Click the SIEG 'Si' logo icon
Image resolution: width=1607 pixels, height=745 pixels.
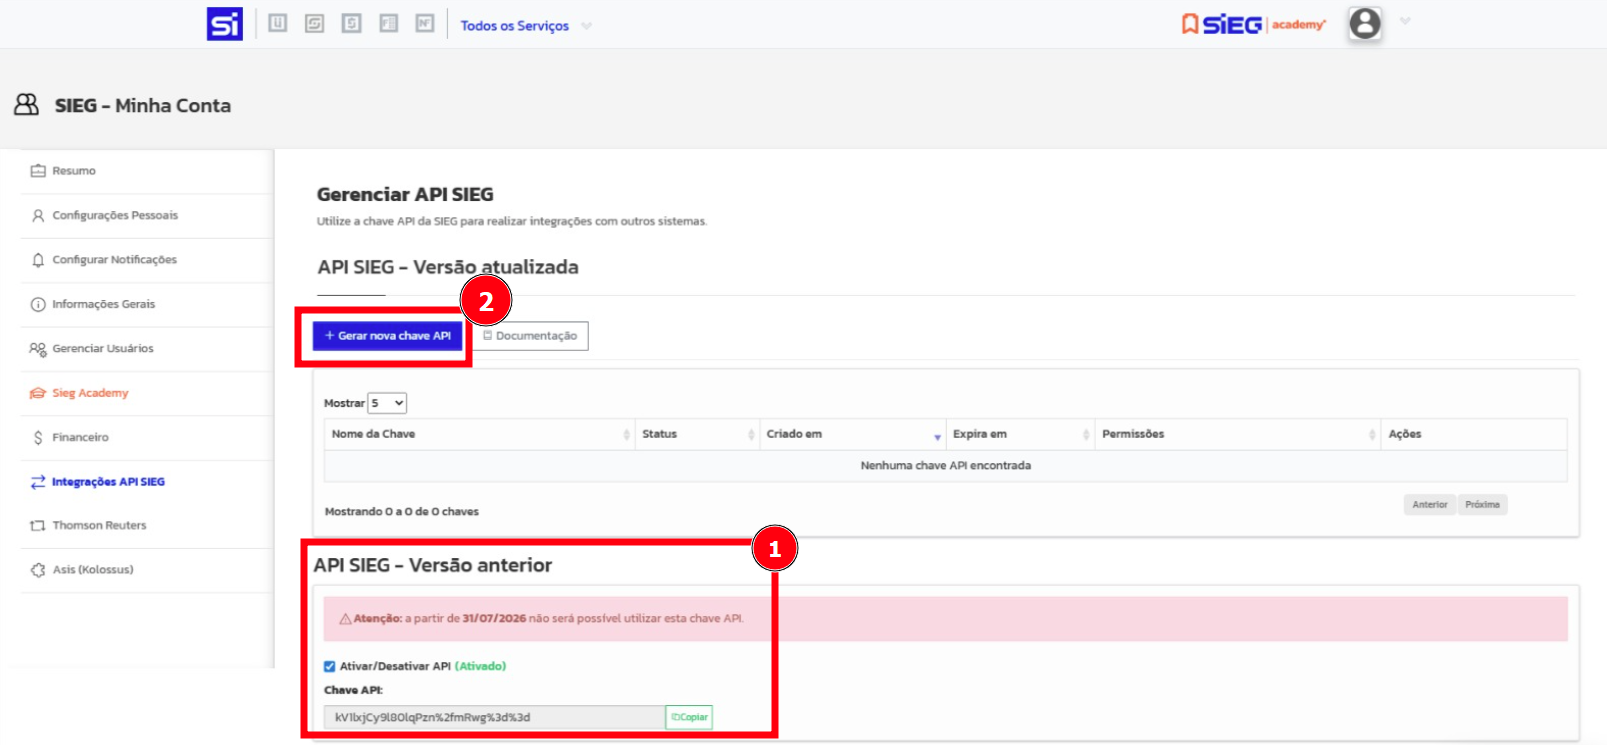click(x=224, y=24)
